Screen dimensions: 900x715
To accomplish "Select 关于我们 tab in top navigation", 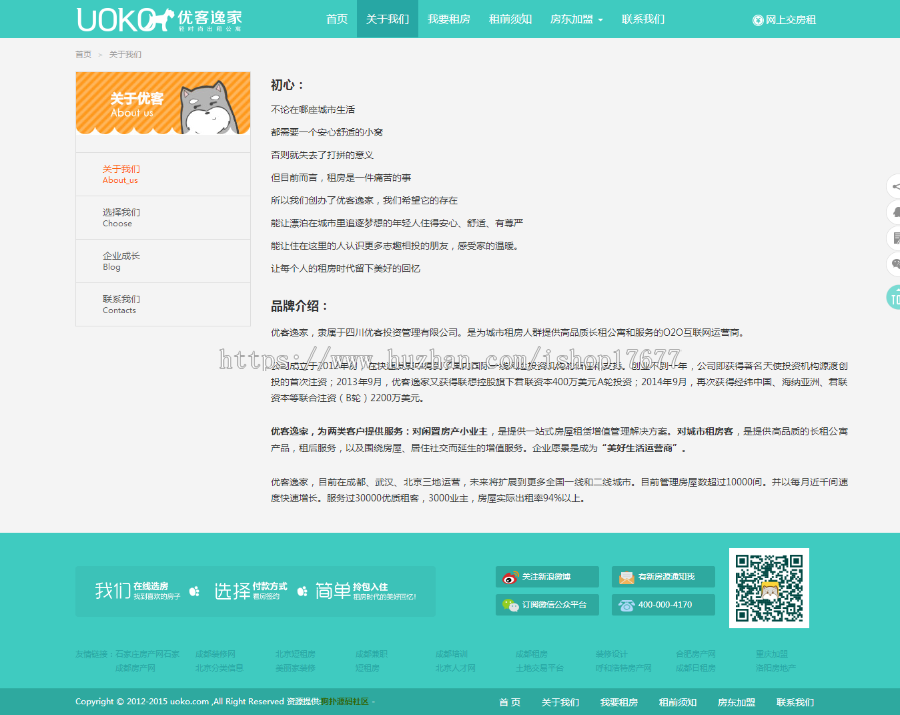I will point(387,19).
